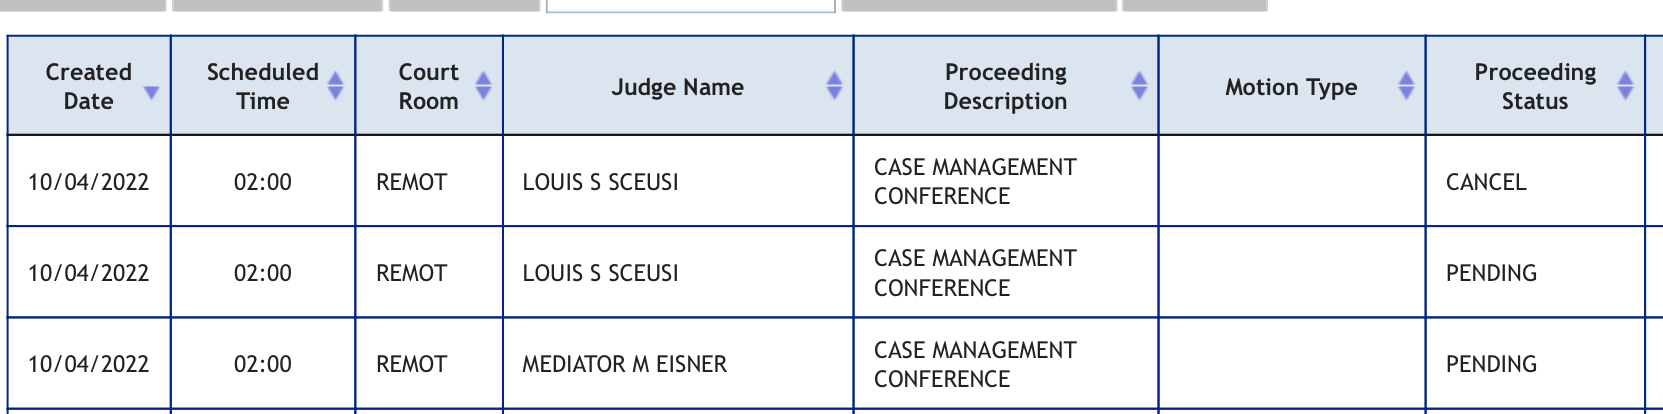The width and height of the screenshot is (1663, 414).
Task: Click PENDING status in second row
Action: tap(1491, 273)
